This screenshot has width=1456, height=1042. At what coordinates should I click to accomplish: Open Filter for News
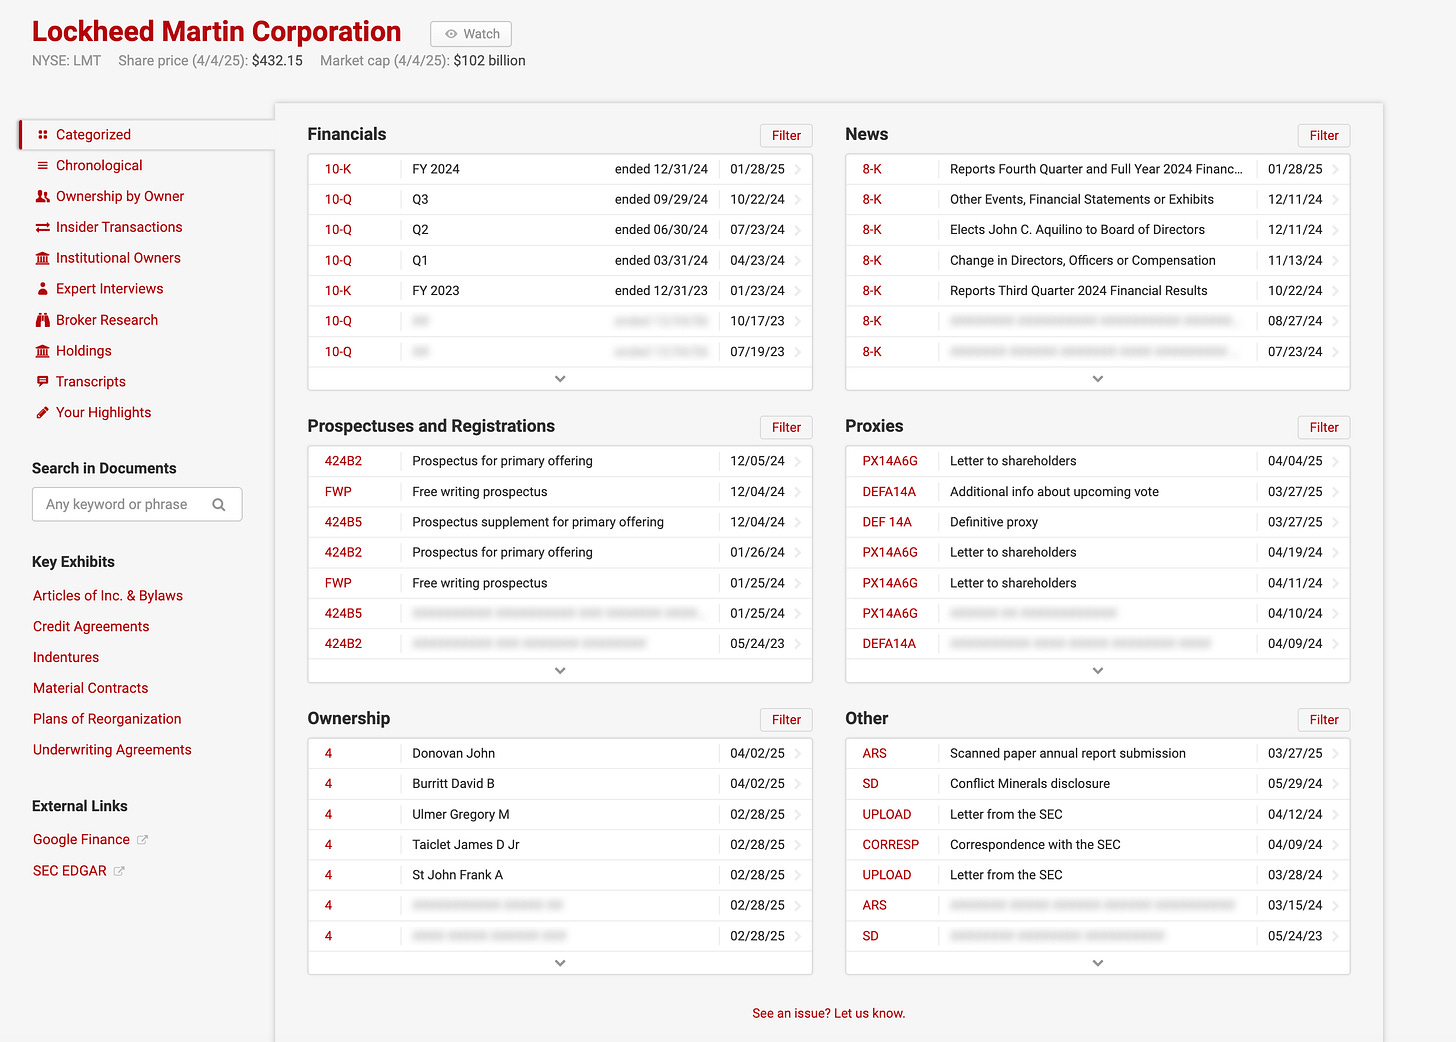point(1324,136)
